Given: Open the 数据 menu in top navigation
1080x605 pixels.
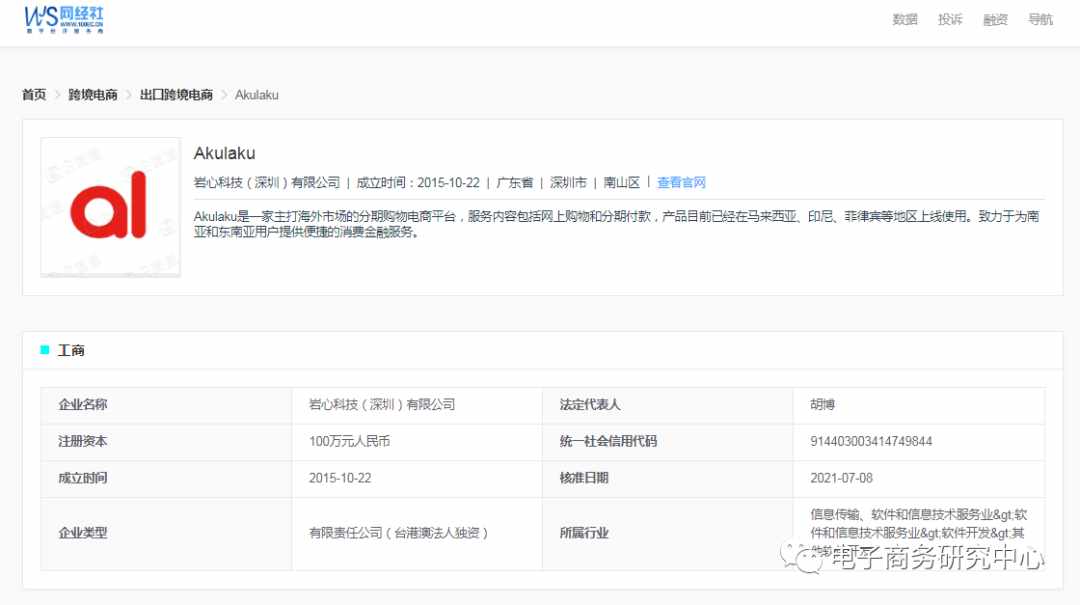Looking at the screenshot, I should pos(904,19).
